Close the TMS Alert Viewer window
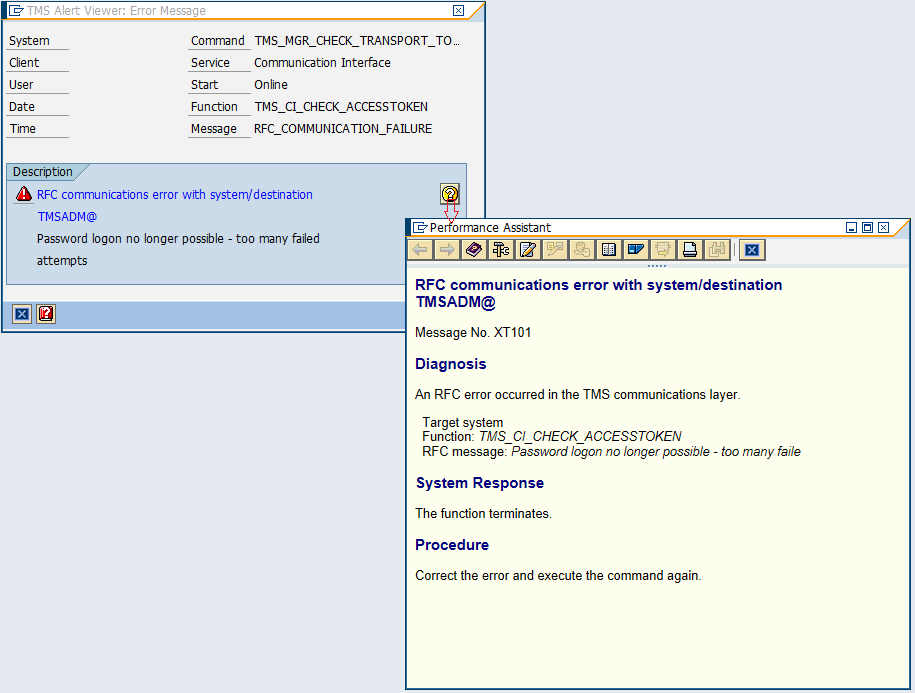This screenshot has width=915, height=693. tap(459, 10)
